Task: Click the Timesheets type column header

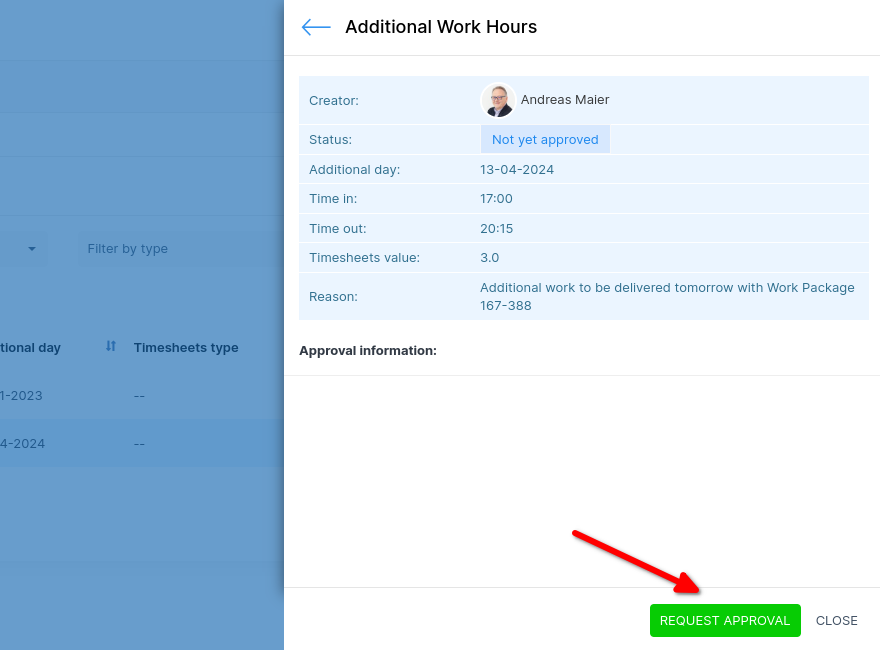Action: pyautogui.click(x=186, y=348)
